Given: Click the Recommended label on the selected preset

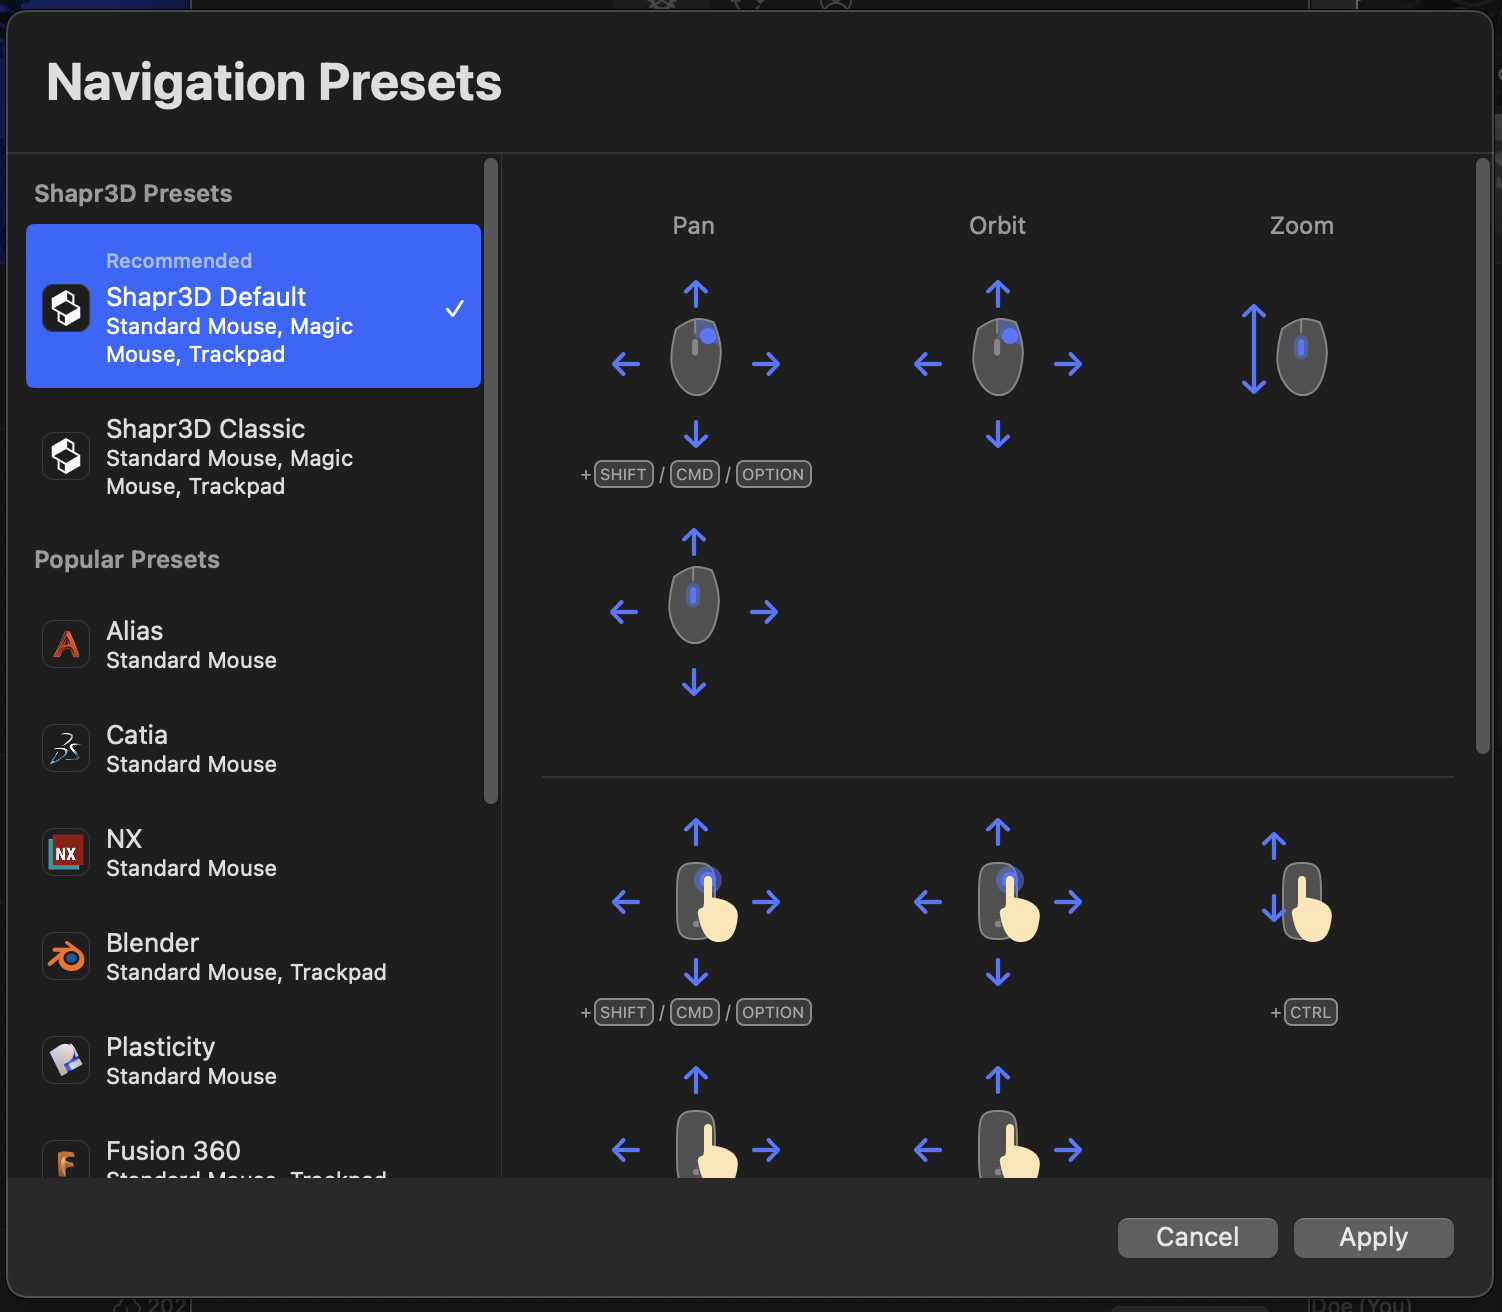Looking at the screenshot, I should pyautogui.click(x=179, y=261).
